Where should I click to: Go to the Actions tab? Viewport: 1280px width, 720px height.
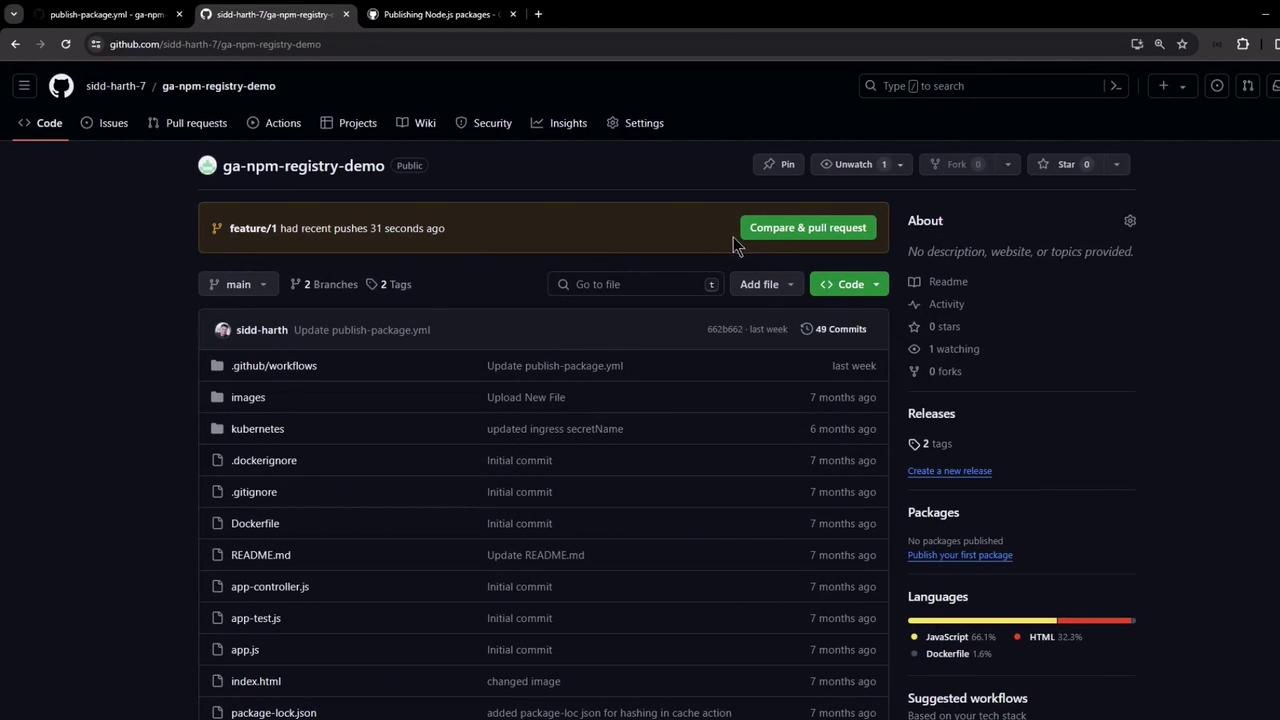click(274, 123)
